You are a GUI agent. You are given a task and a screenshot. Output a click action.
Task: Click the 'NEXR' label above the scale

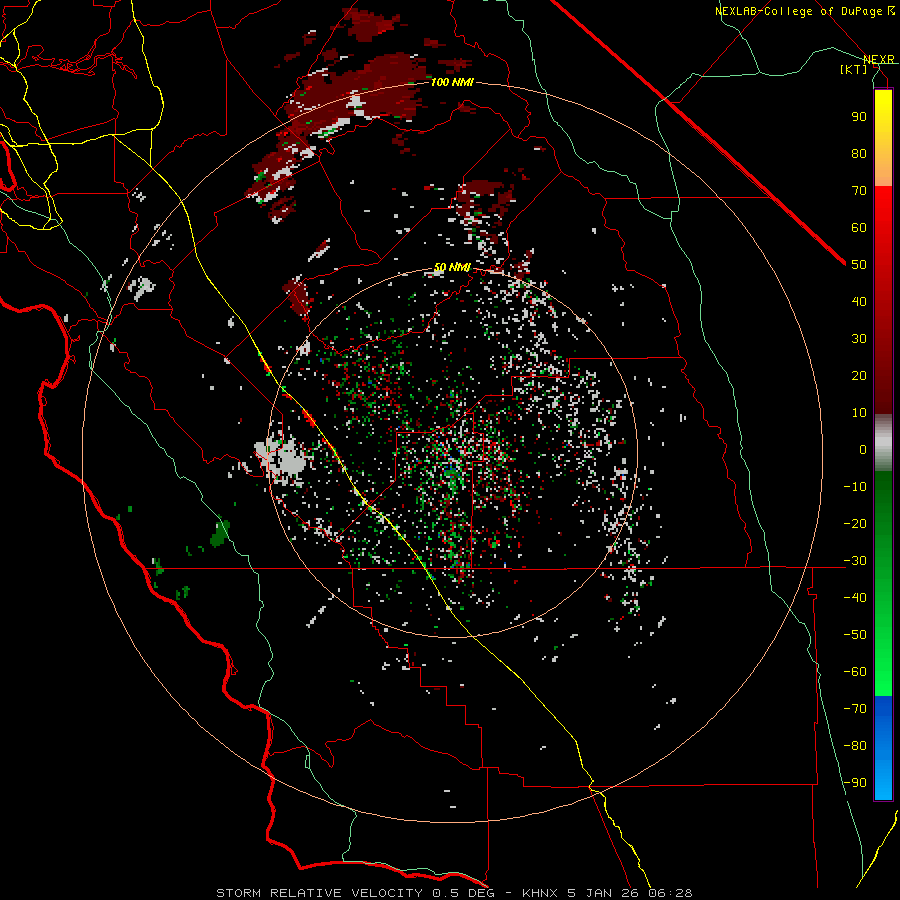[879, 60]
